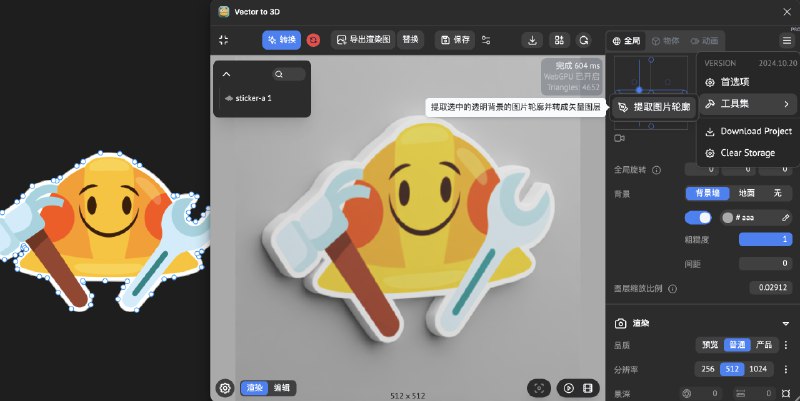
Task: Click 提取图片轮廓 extract outline submenu item
Action: (x=654, y=107)
